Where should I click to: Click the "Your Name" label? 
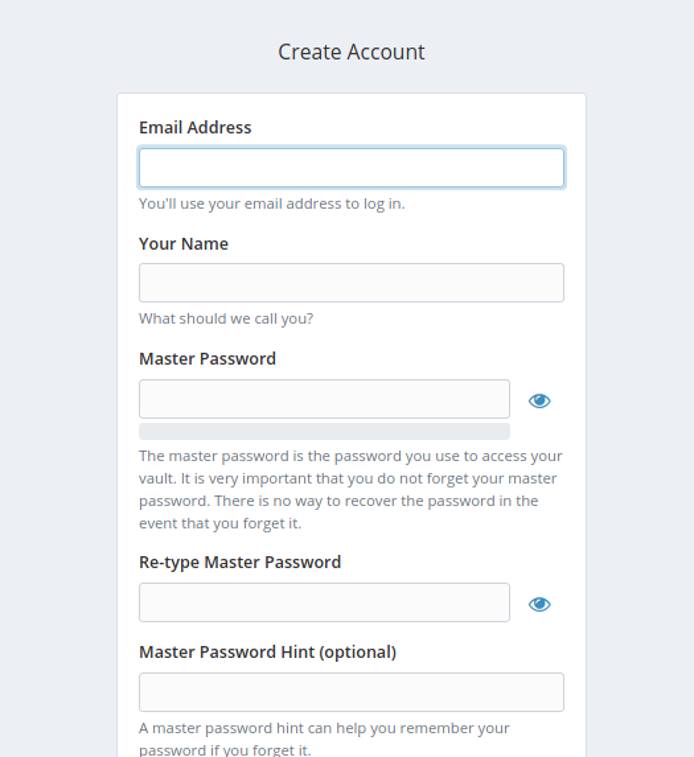pos(183,244)
